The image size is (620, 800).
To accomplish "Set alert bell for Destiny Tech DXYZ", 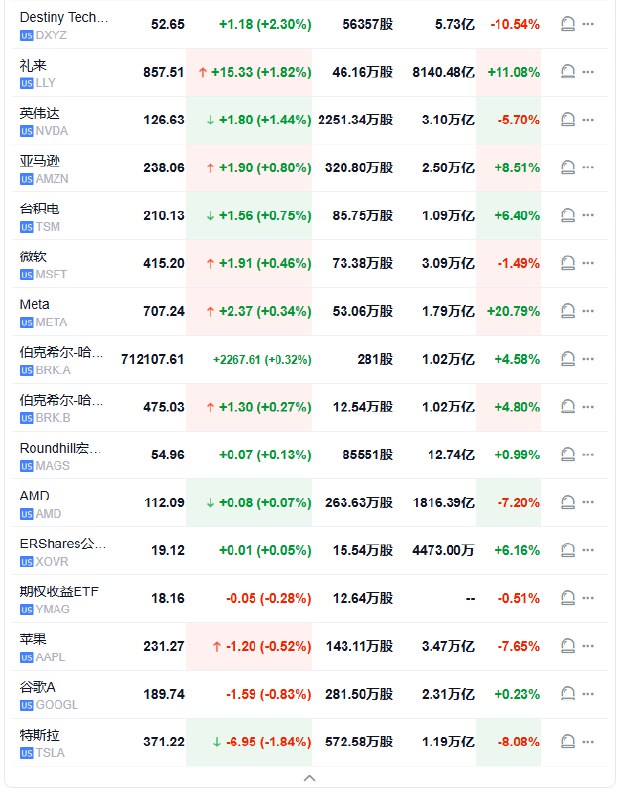I will pos(567,24).
